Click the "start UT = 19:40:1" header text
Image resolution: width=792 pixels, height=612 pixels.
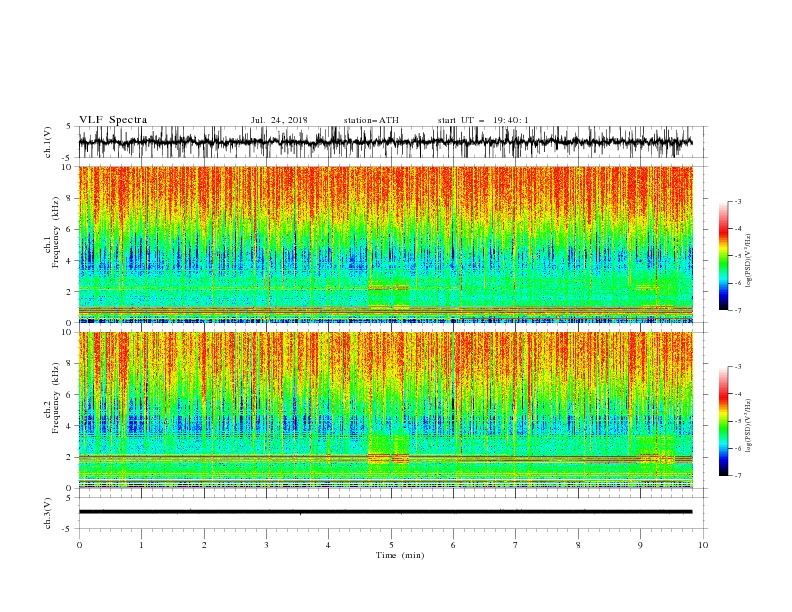(483, 120)
